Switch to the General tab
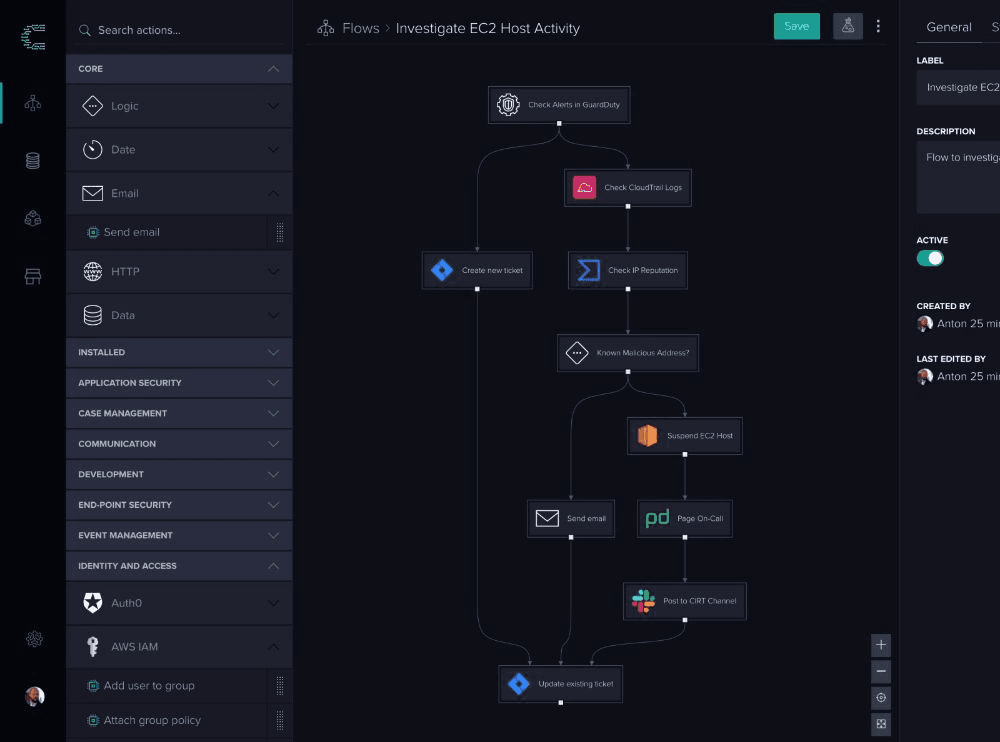 click(948, 27)
